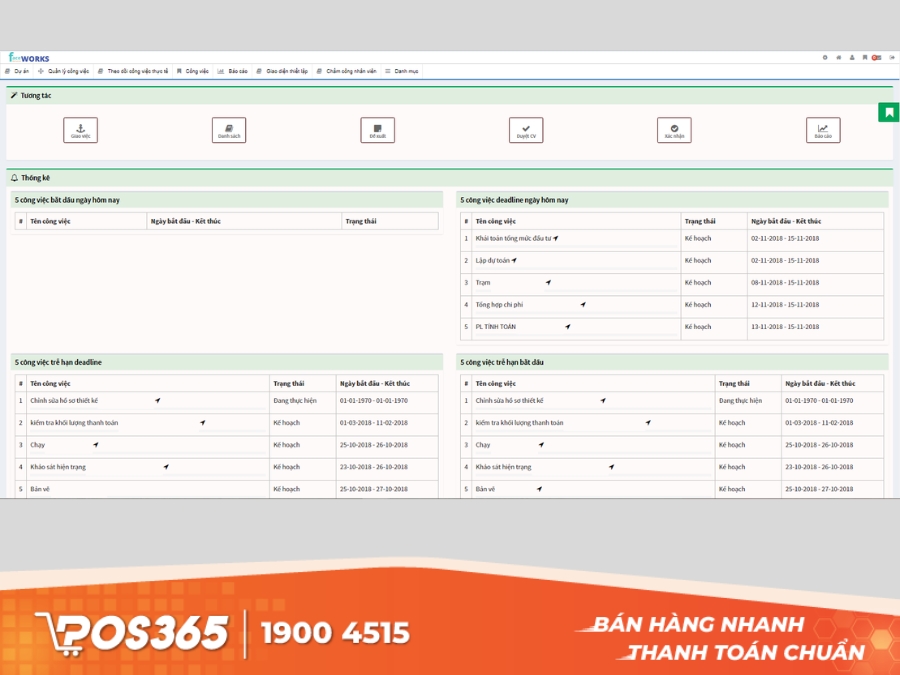Click arrow icon next to Lập dự toán
The height and width of the screenshot is (675, 900).
tap(516, 260)
